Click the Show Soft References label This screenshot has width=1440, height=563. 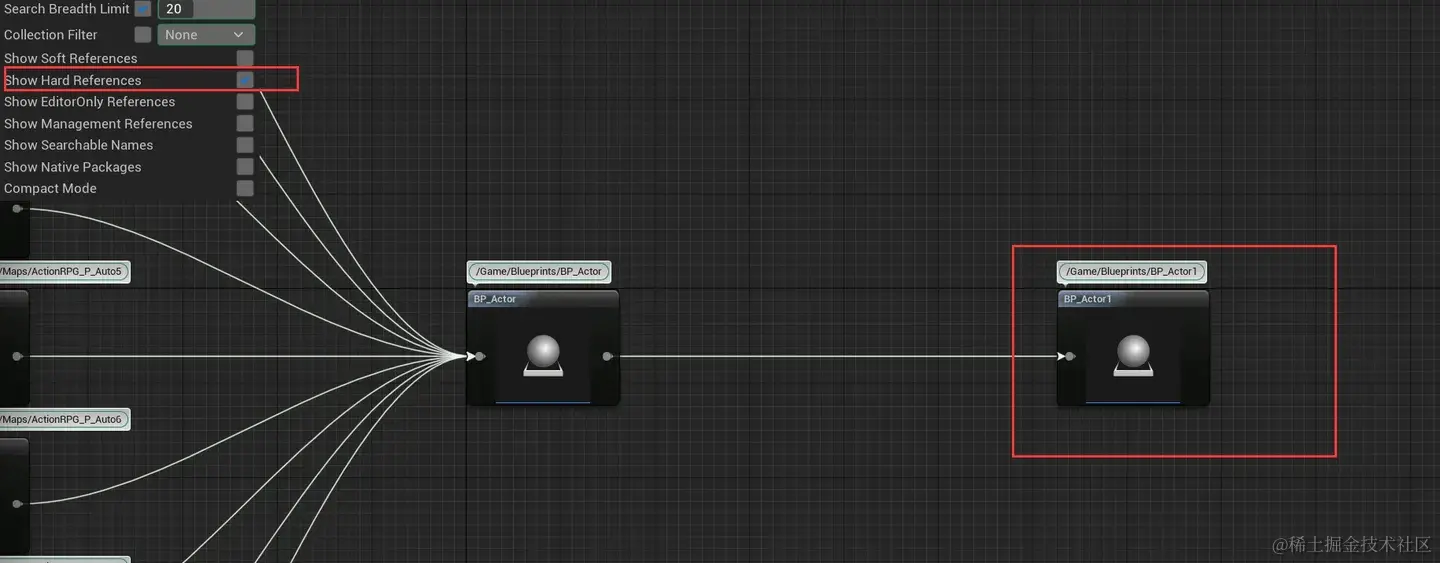[71, 58]
